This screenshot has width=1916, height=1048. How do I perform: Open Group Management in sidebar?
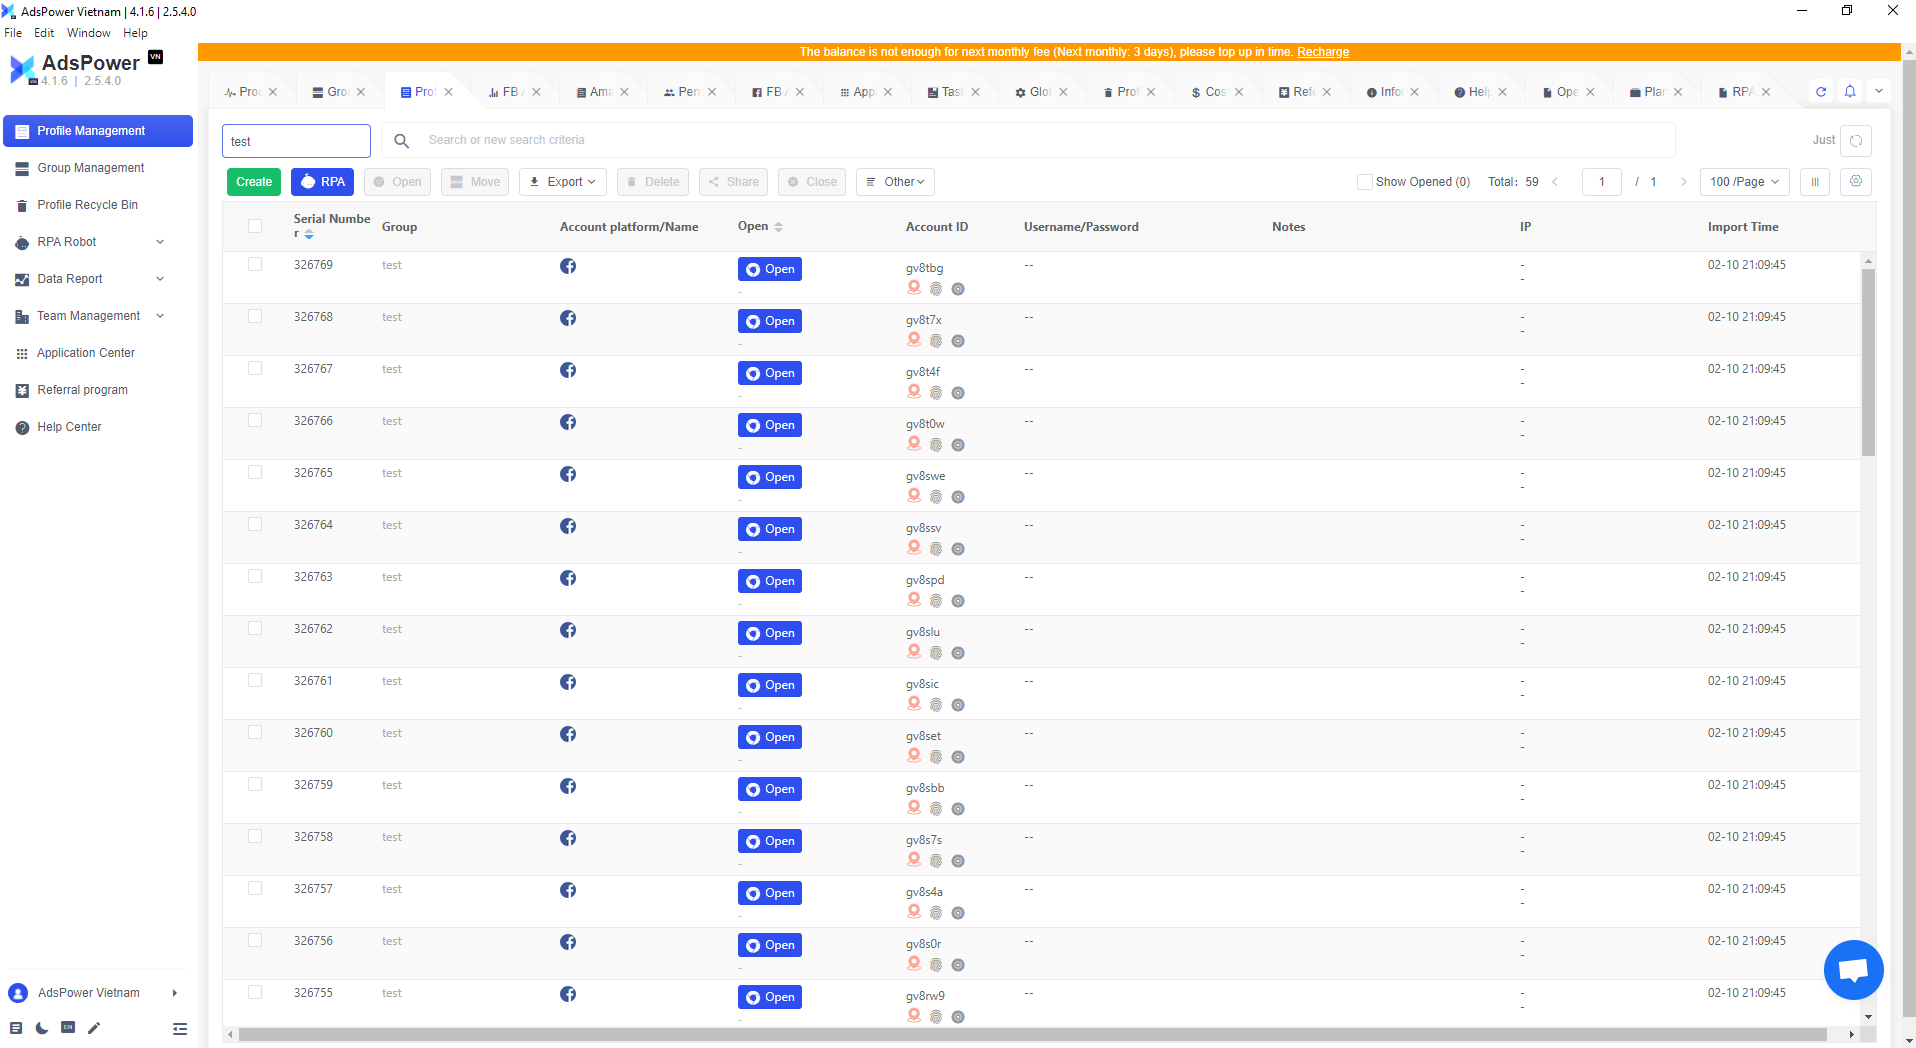[x=90, y=168]
